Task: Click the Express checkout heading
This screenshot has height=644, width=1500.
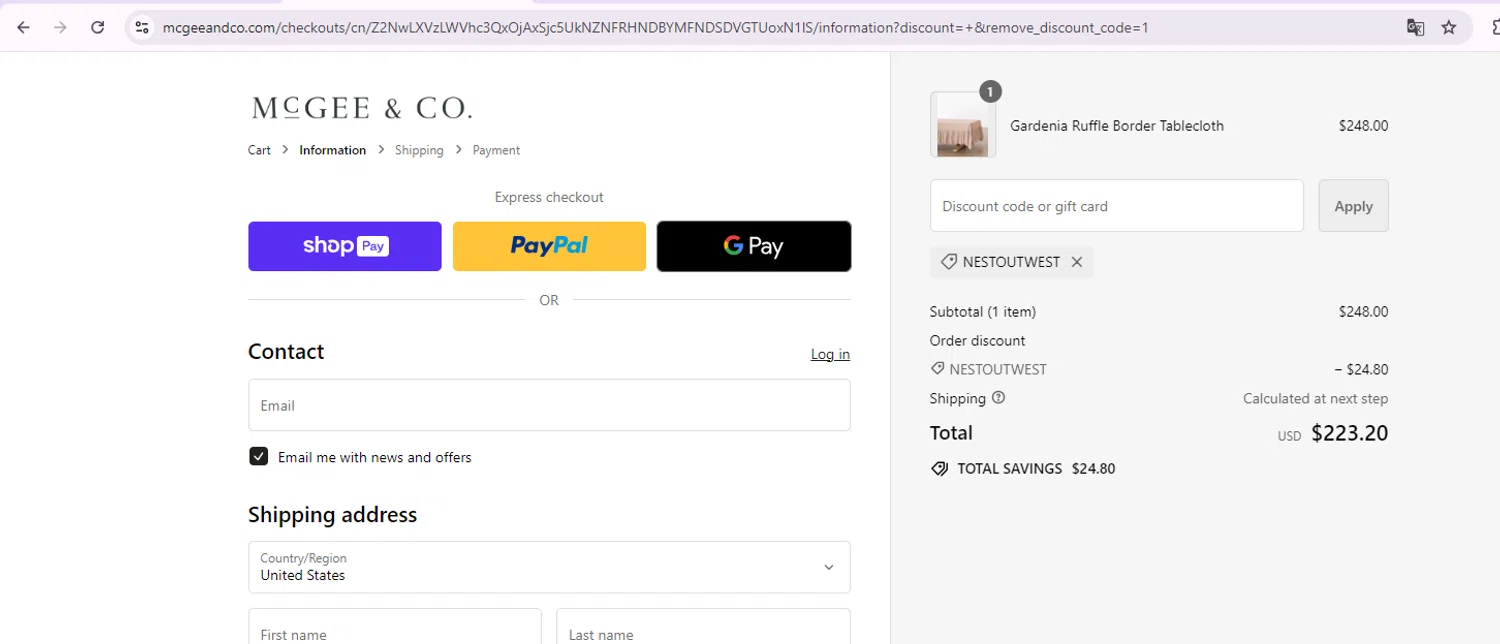Action: point(549,197)
